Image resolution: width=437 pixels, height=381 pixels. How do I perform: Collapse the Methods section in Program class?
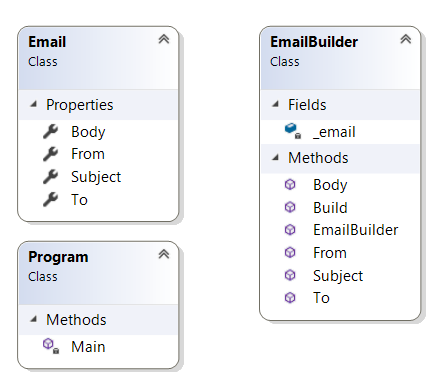click(x=33, y=320)
